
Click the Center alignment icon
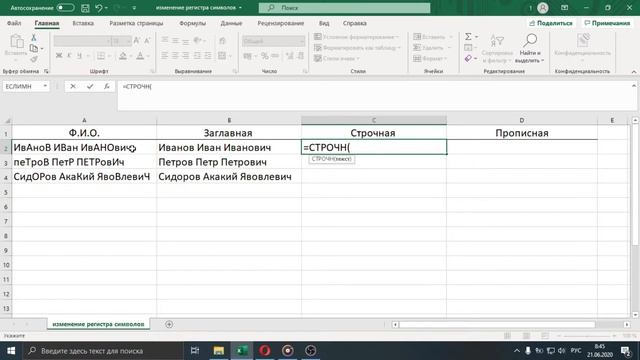tap(175, 56)
